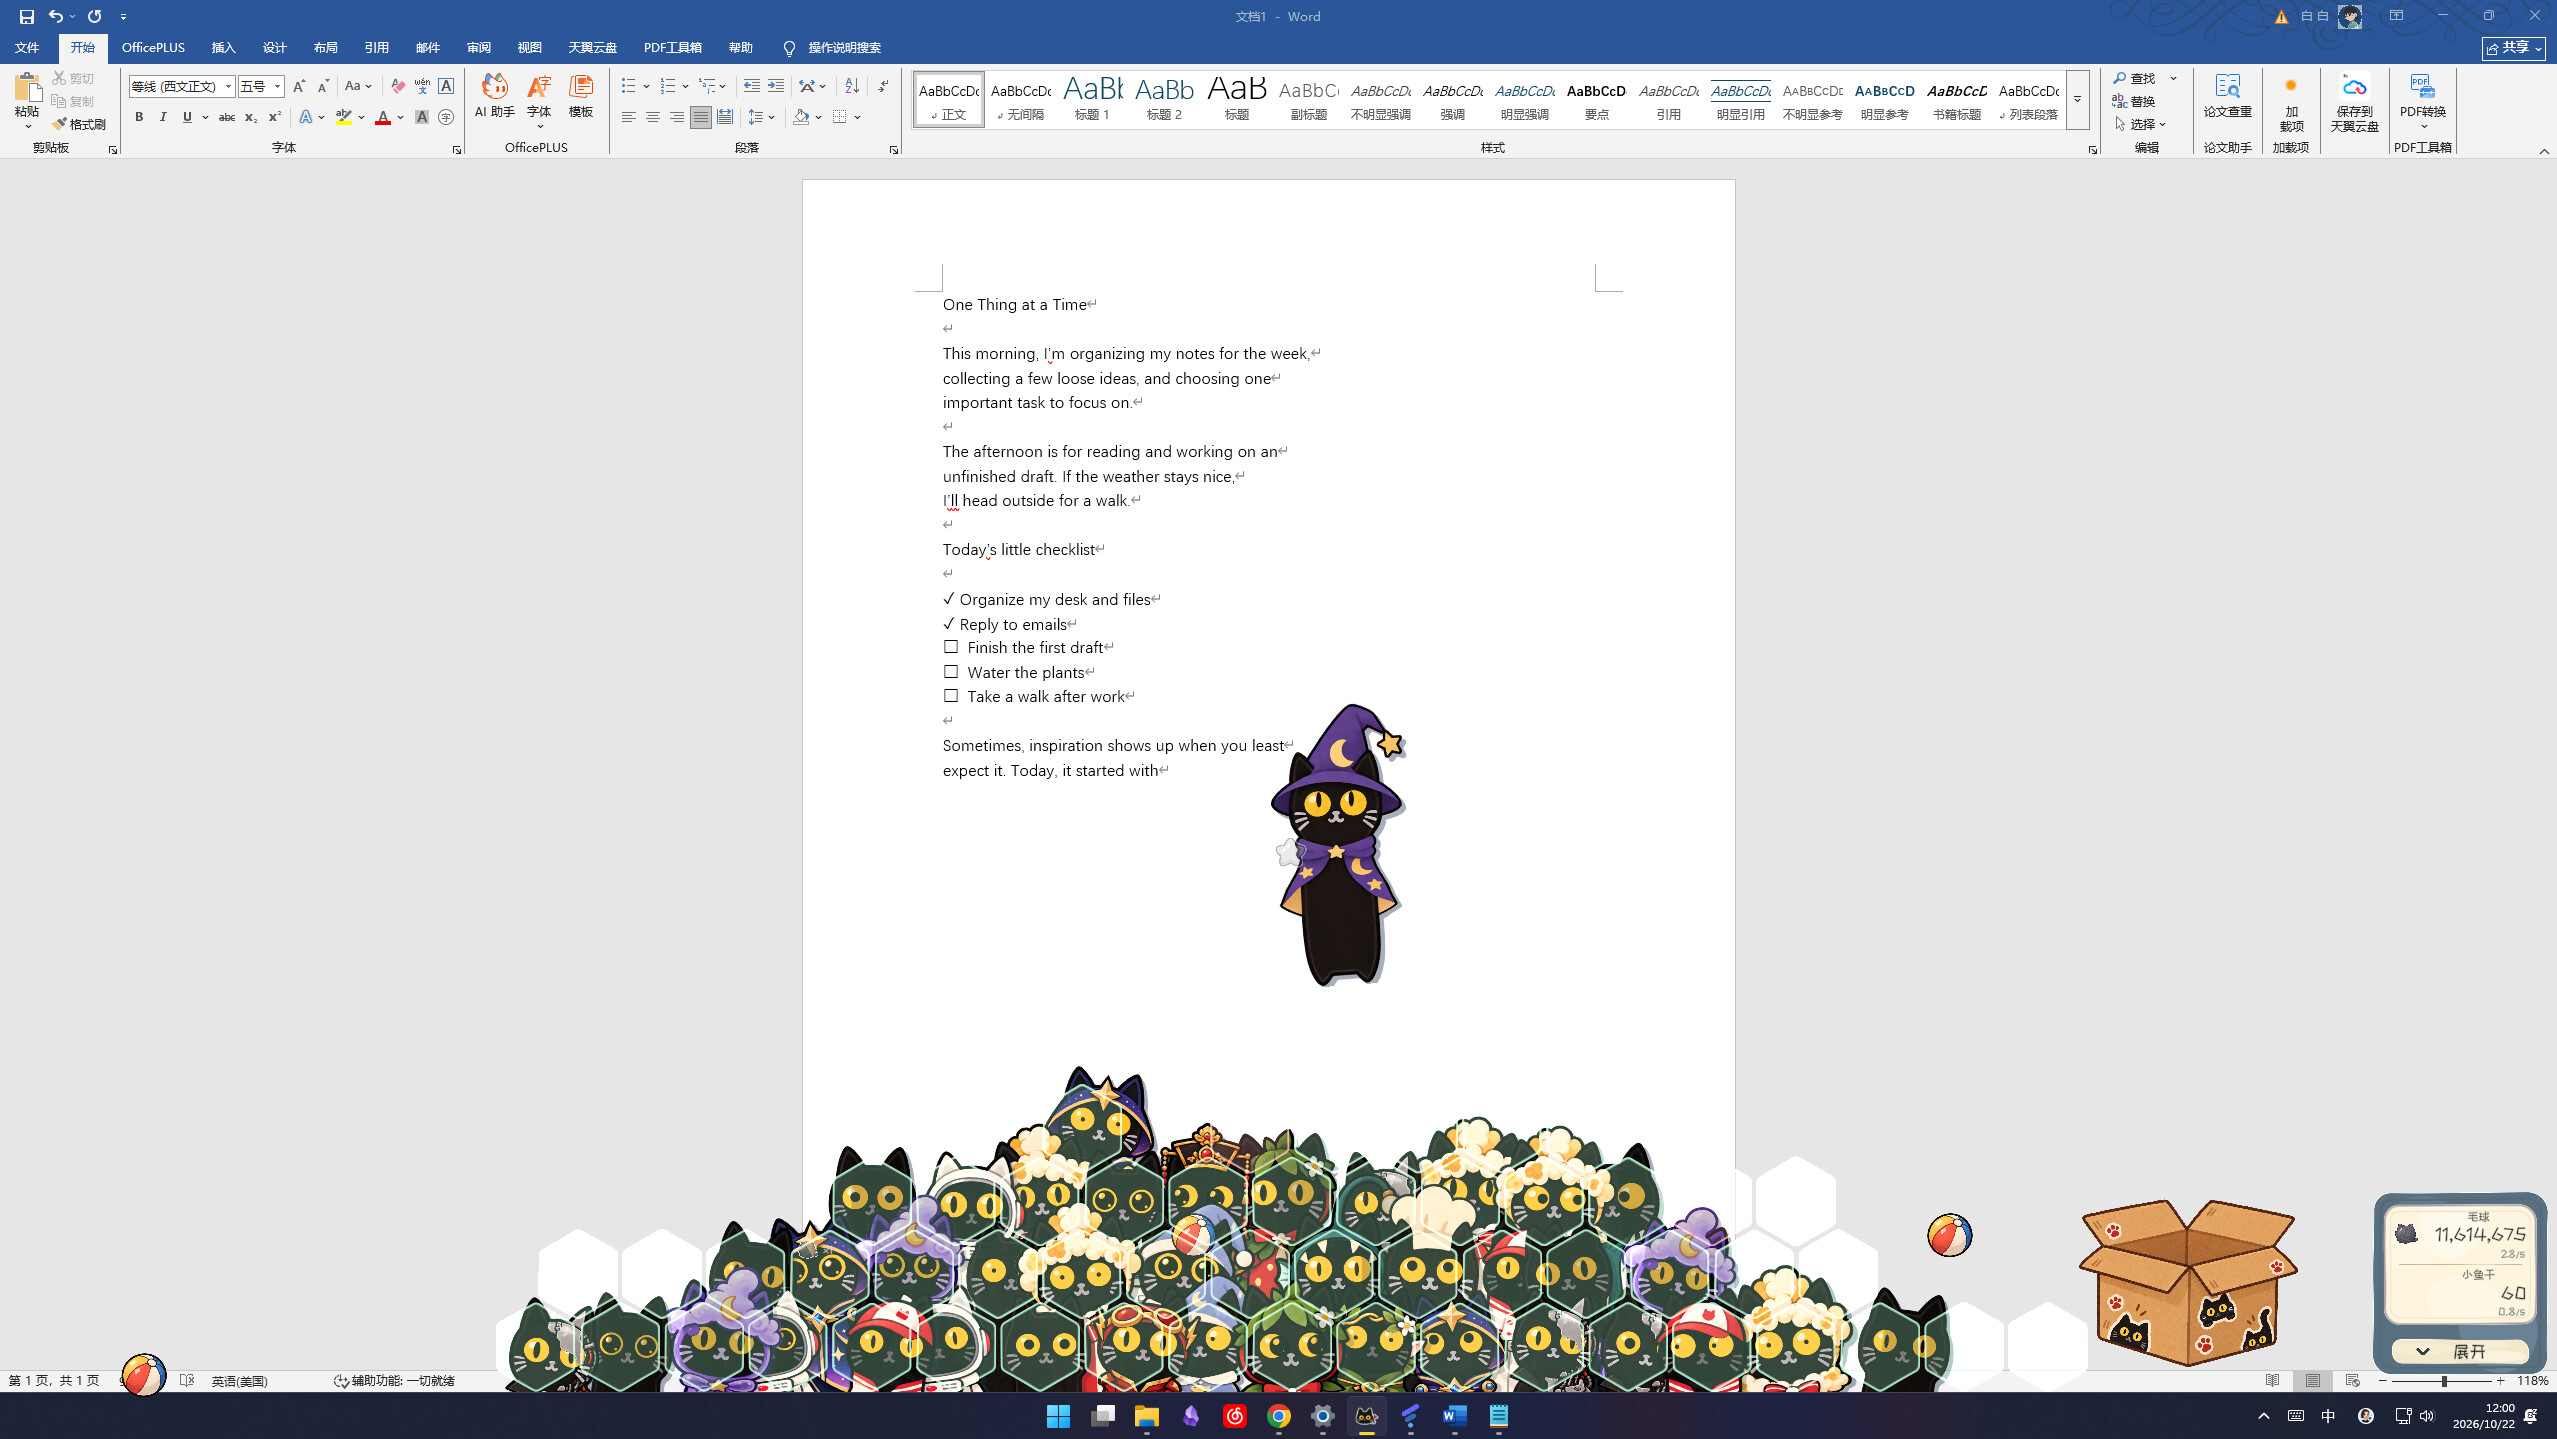Toggle Italic formatting
The image size is (2557, 1439).
point(163,118)
